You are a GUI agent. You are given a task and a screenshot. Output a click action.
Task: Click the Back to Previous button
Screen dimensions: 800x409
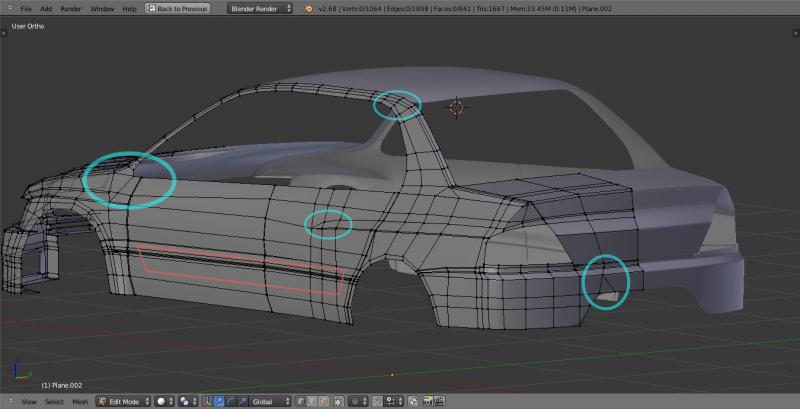177,8
